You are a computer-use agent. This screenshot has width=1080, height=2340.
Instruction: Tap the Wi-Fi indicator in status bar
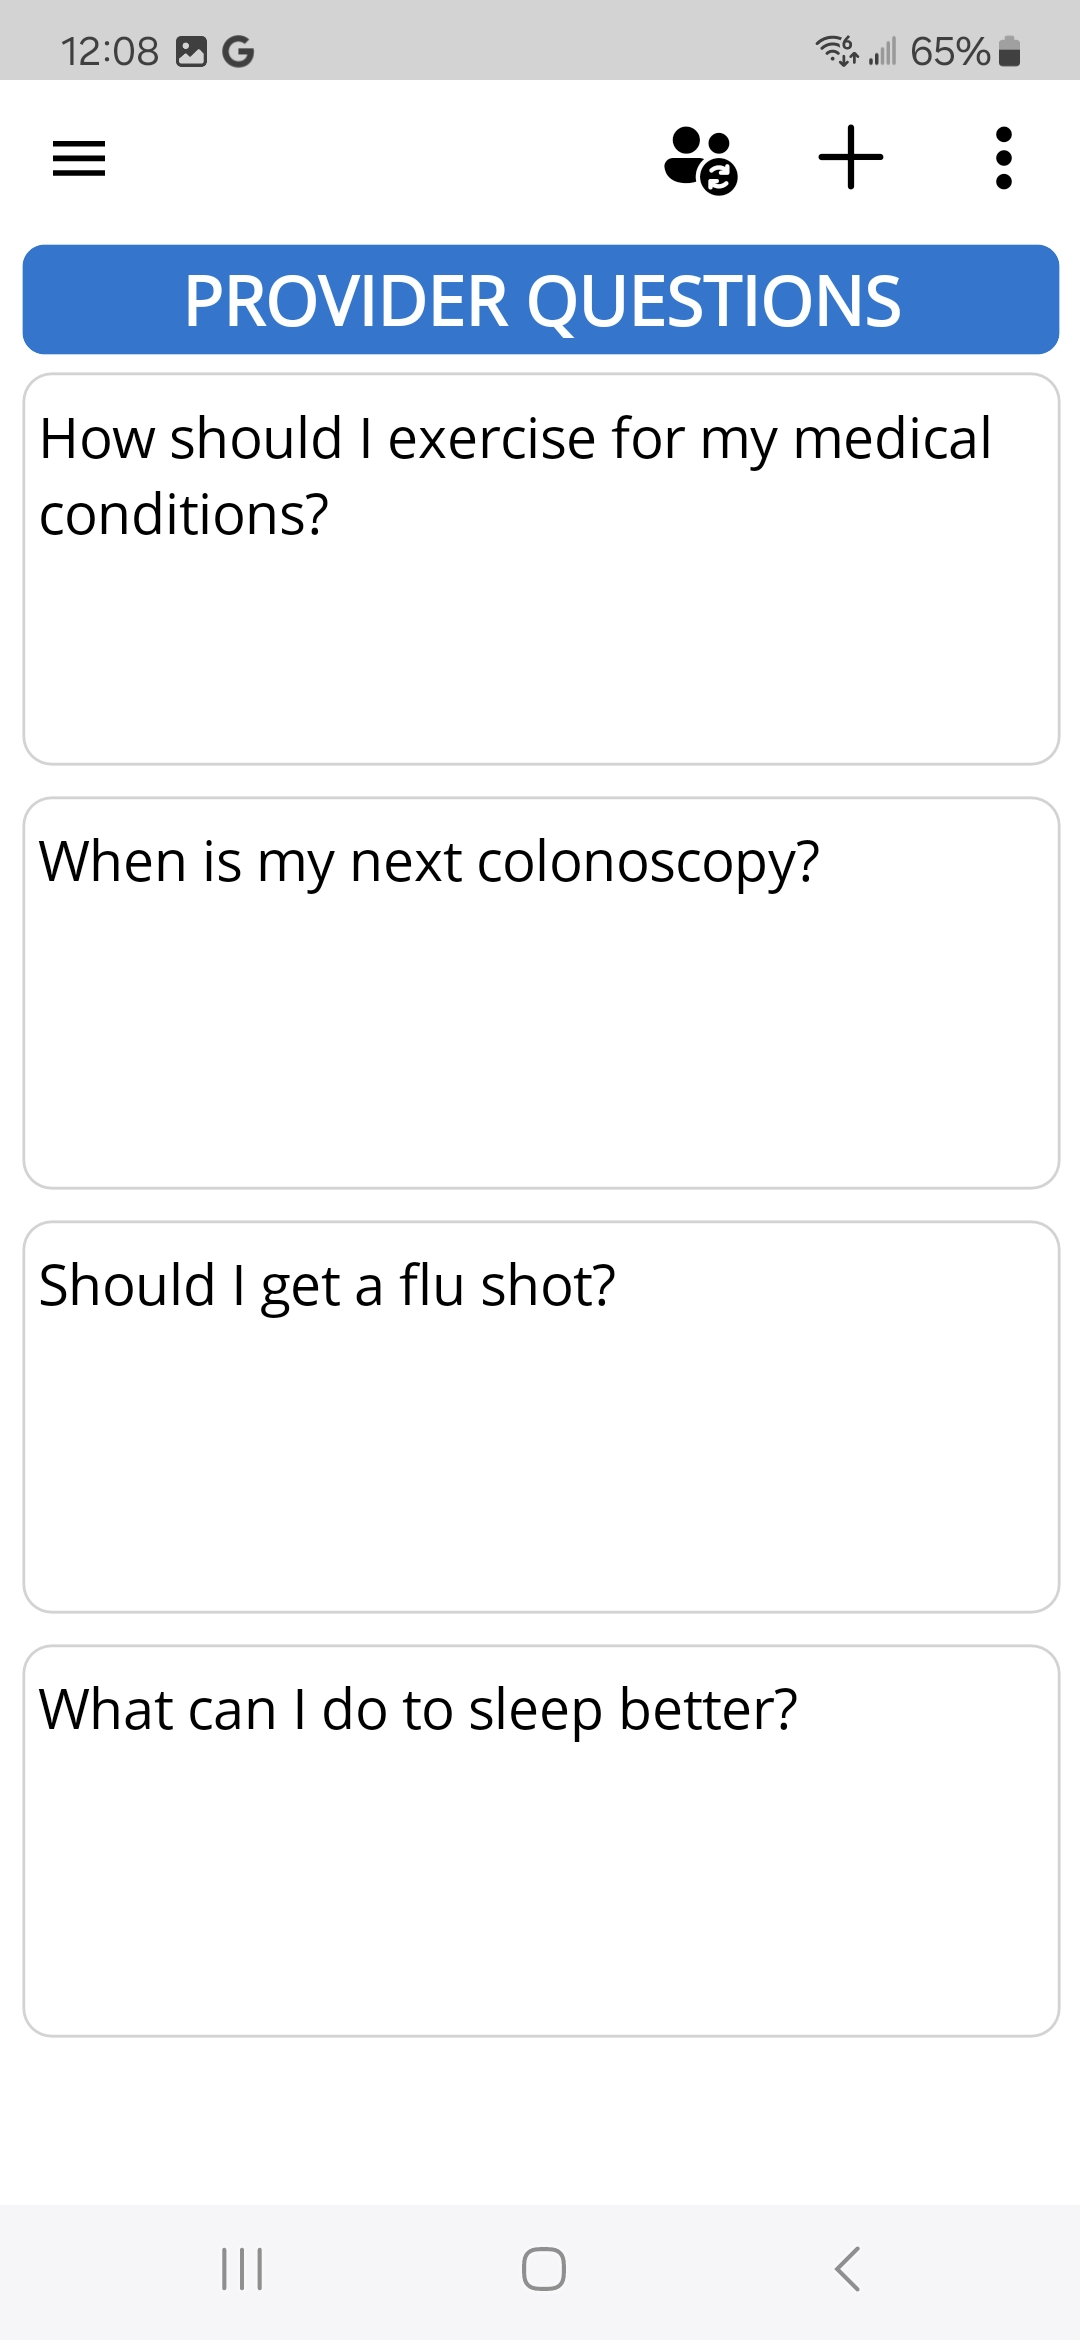tap(836, 50)
